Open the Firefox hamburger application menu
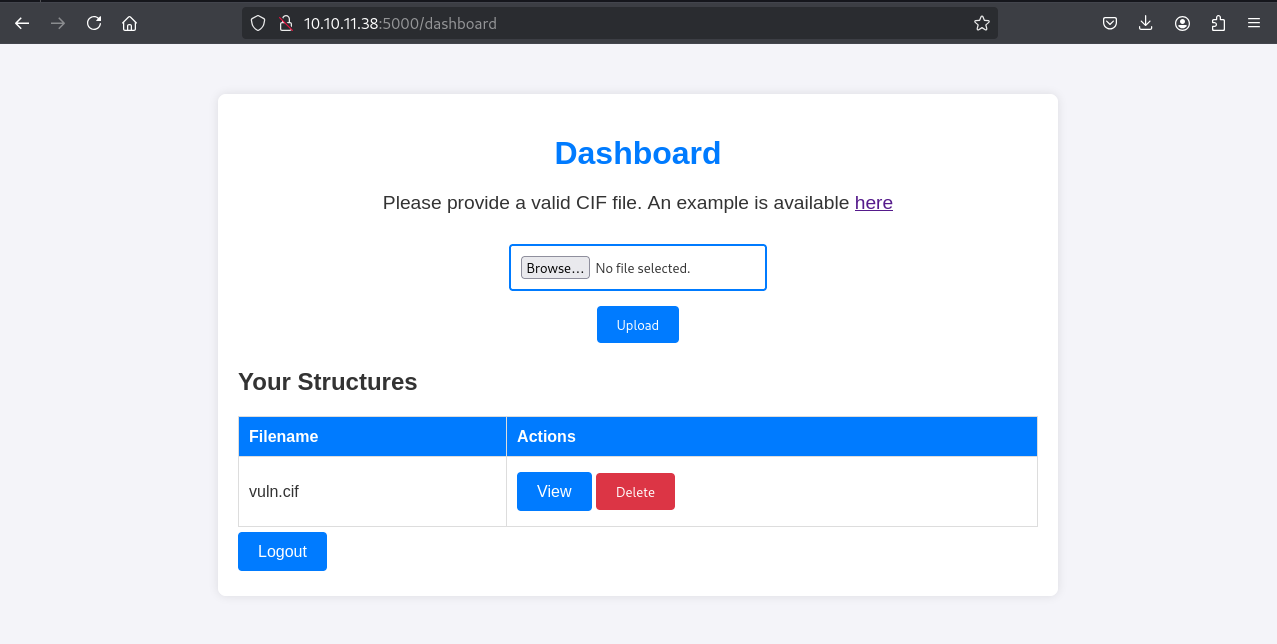 pos(1254,23)
